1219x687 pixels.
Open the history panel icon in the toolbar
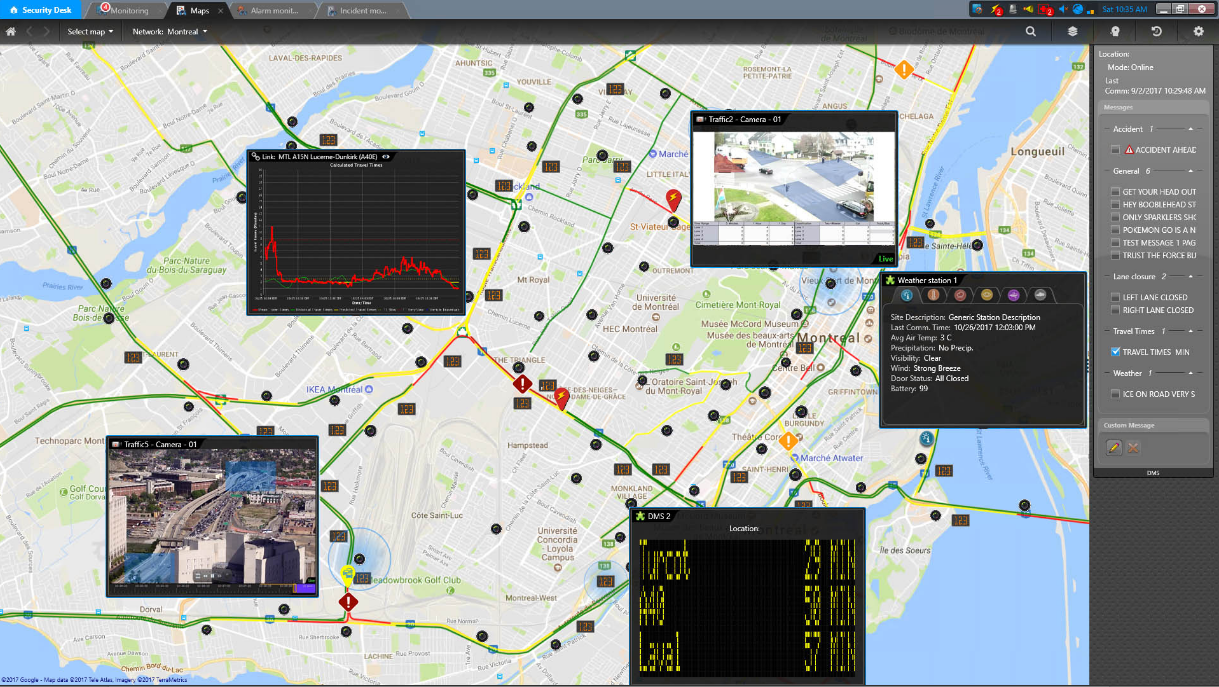click(x=1157, y=31)
